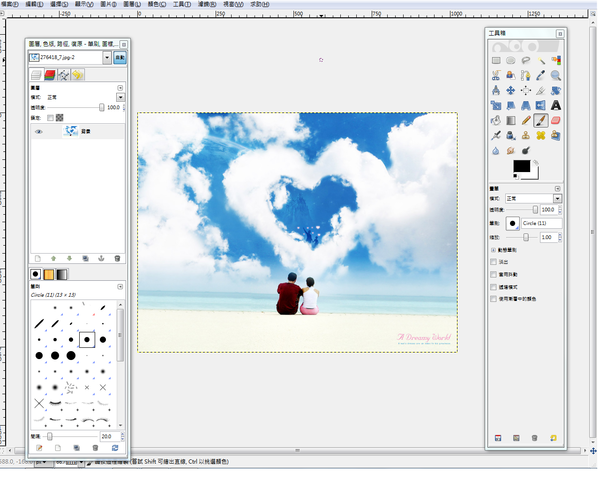The width and height of the screenshot is (600, 480).
Task: Click the brush spacing value field 20.0
Action: pyautogui.click(x=110, y=436)
